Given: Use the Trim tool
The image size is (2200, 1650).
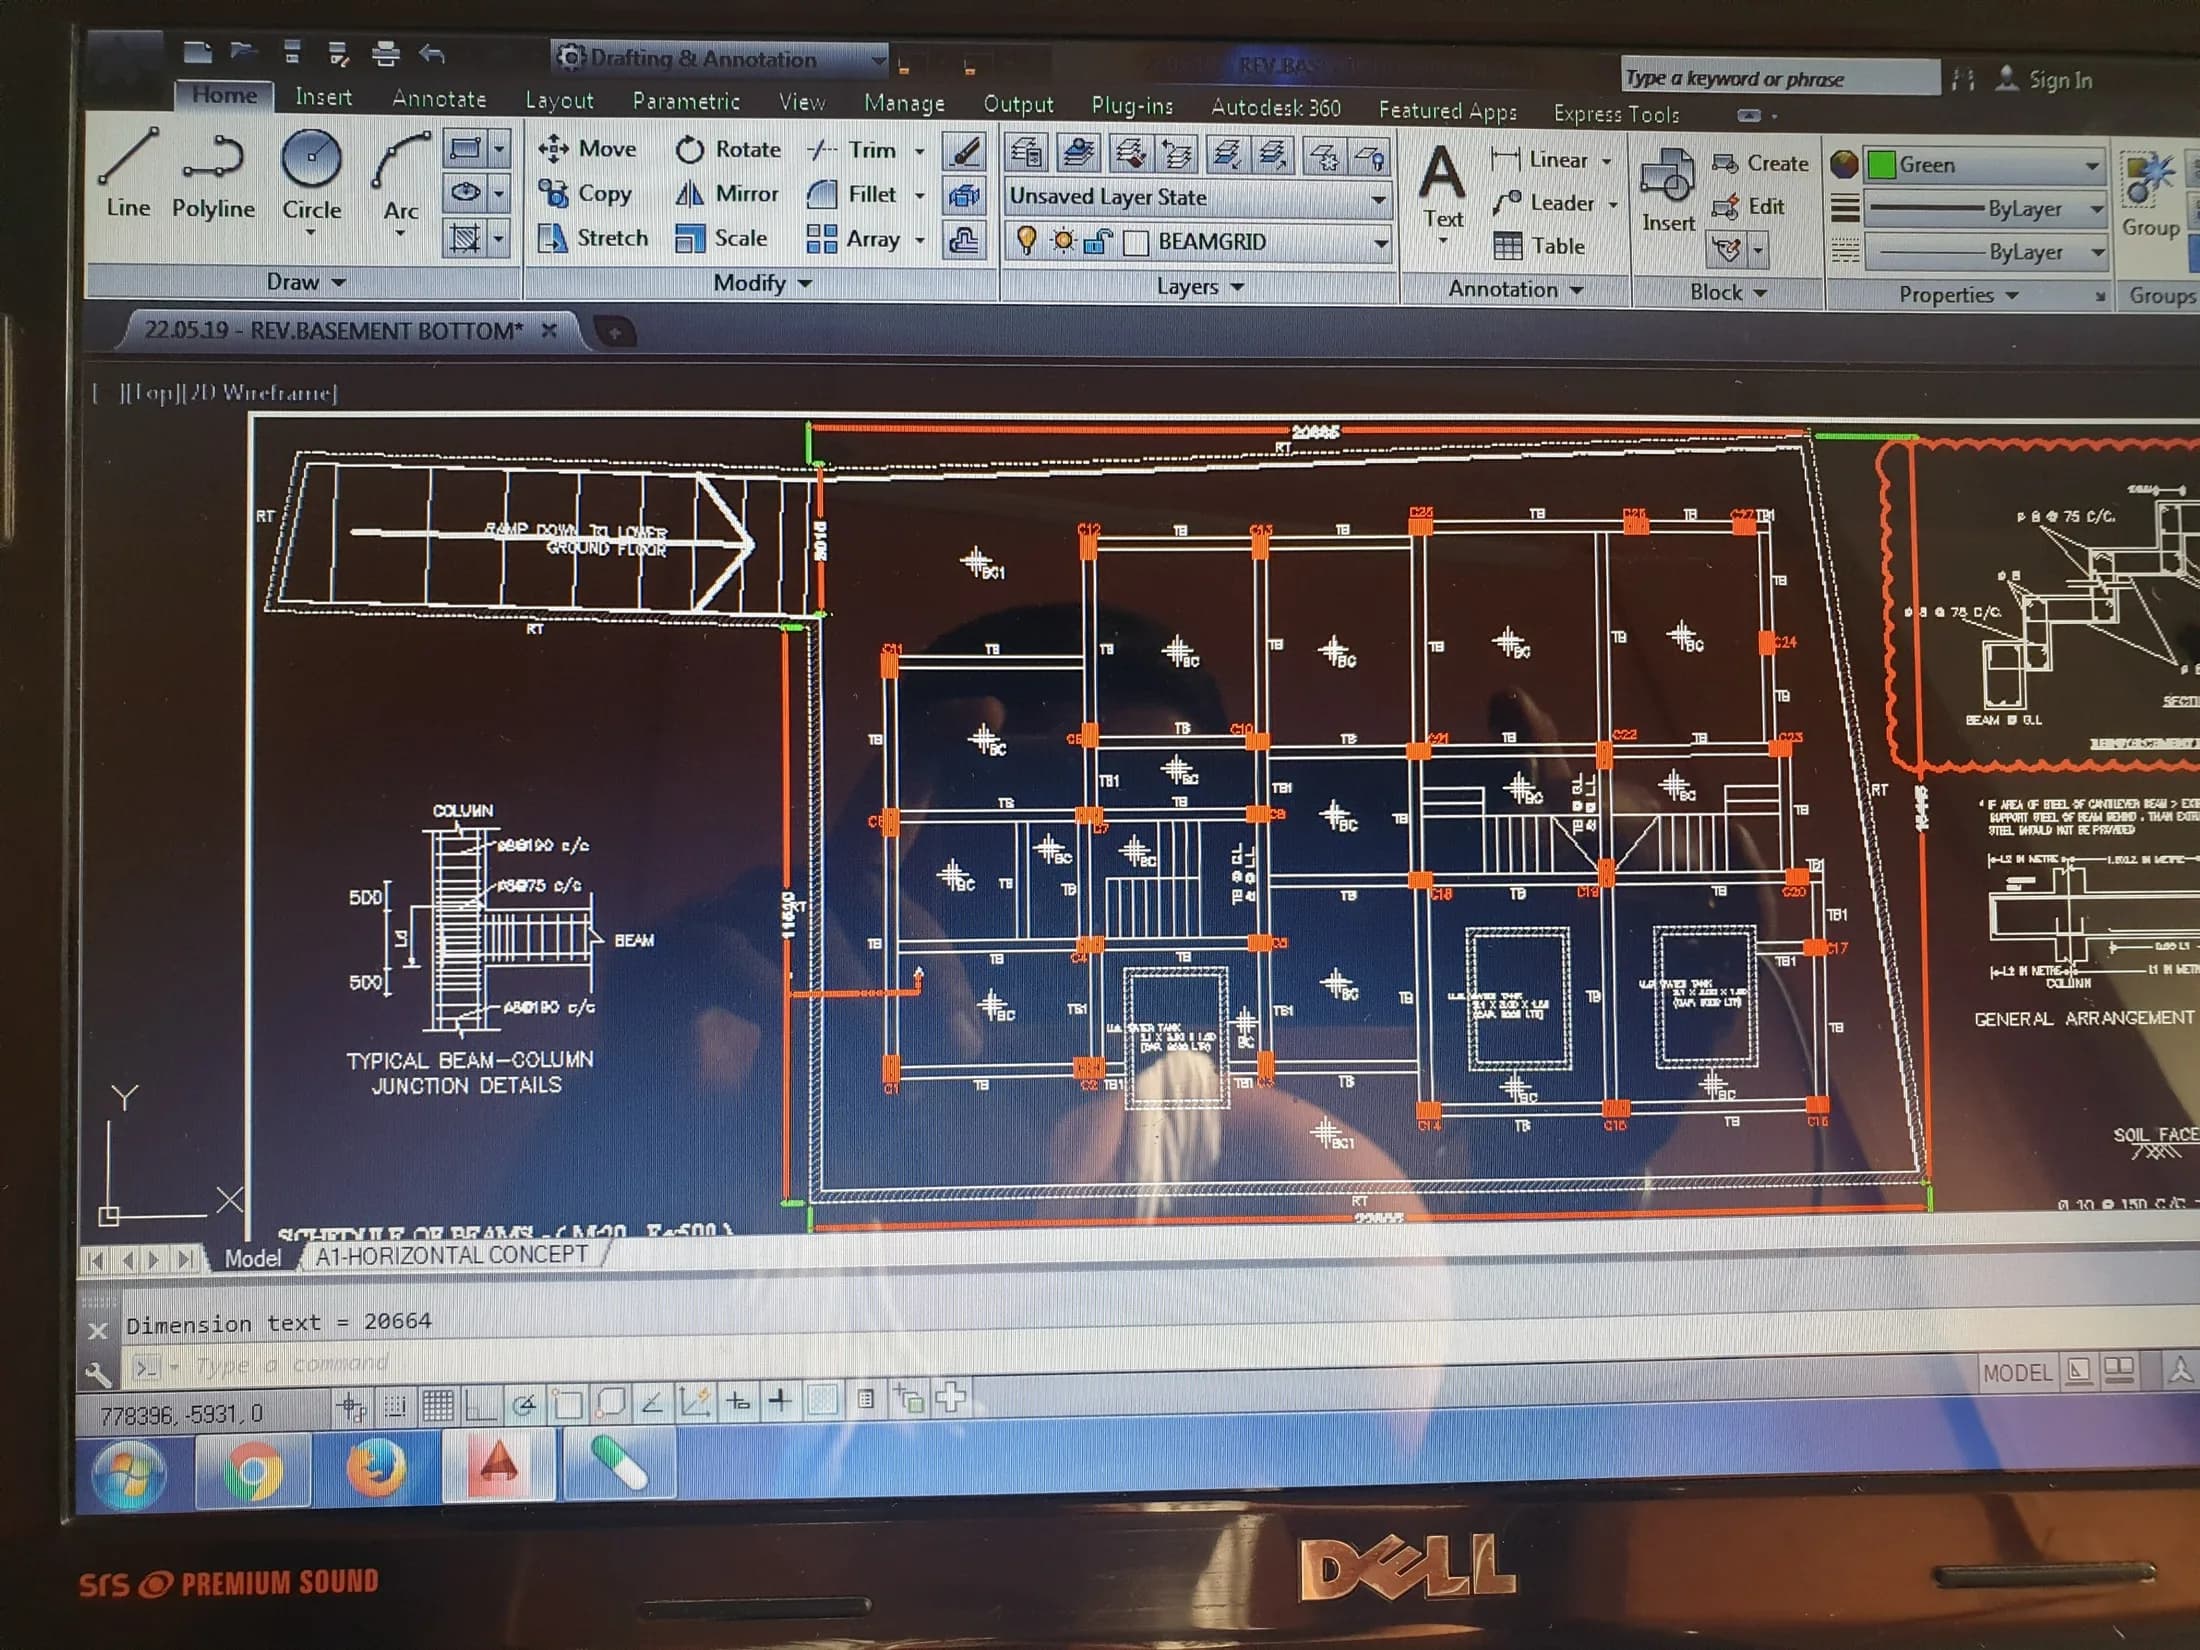Looking at the screenshot, I should [853, 150].
